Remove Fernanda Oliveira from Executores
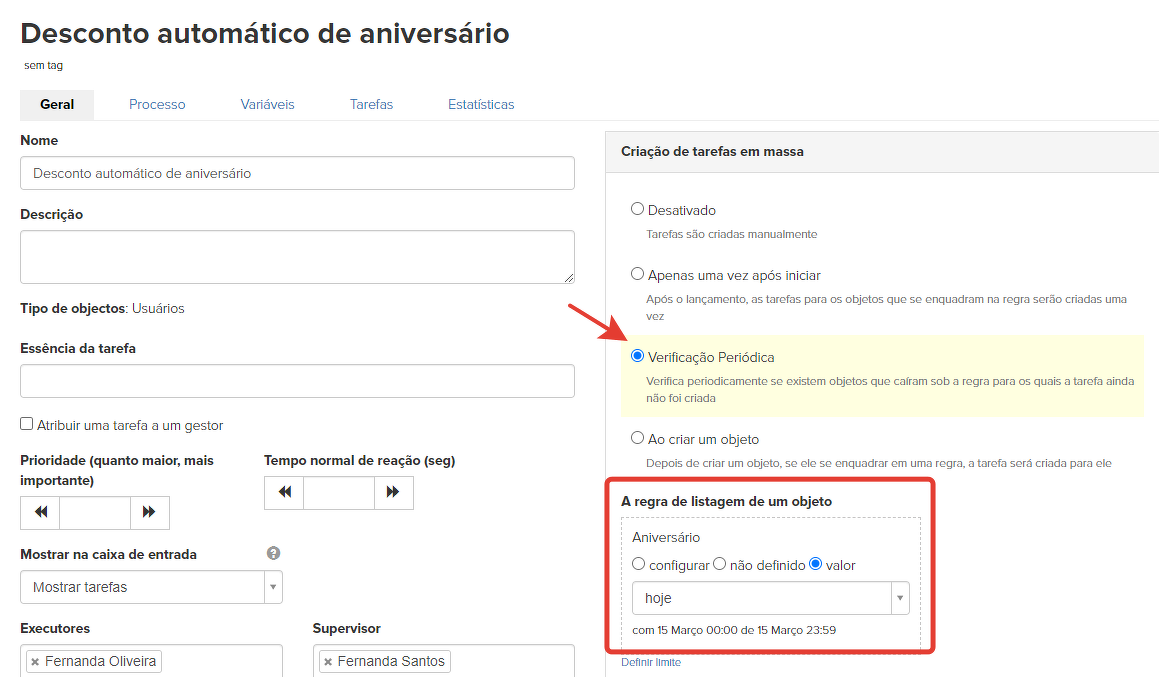 [35, 662]
